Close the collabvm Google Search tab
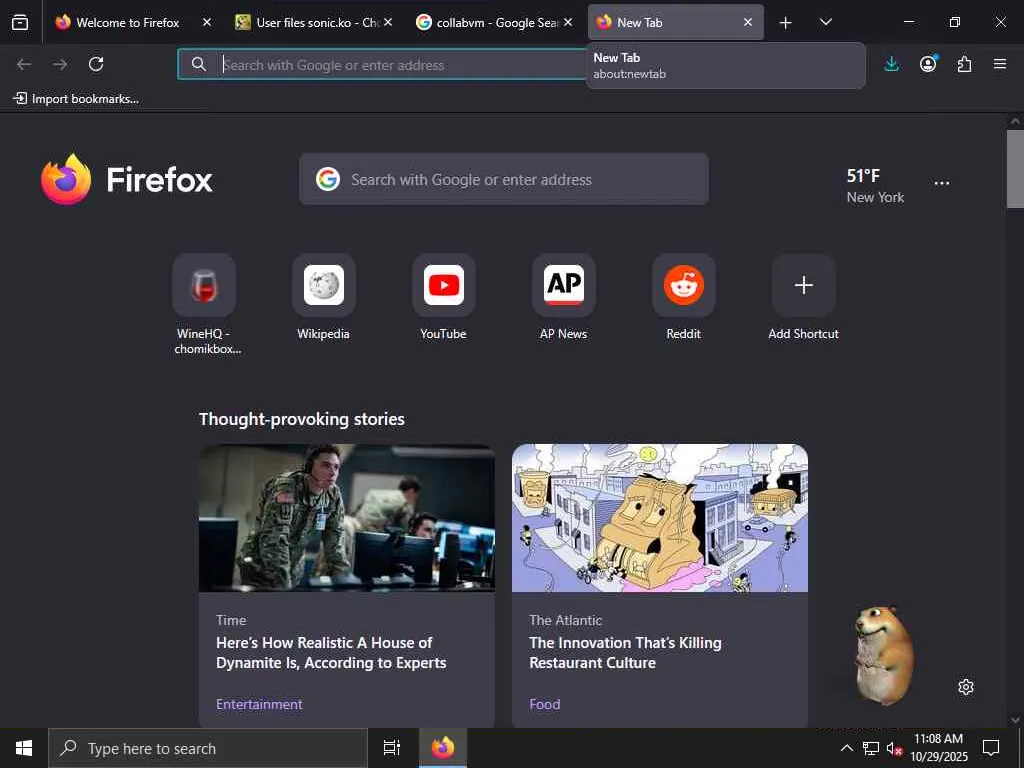1024x768 pixels. (x=568, y=22)
